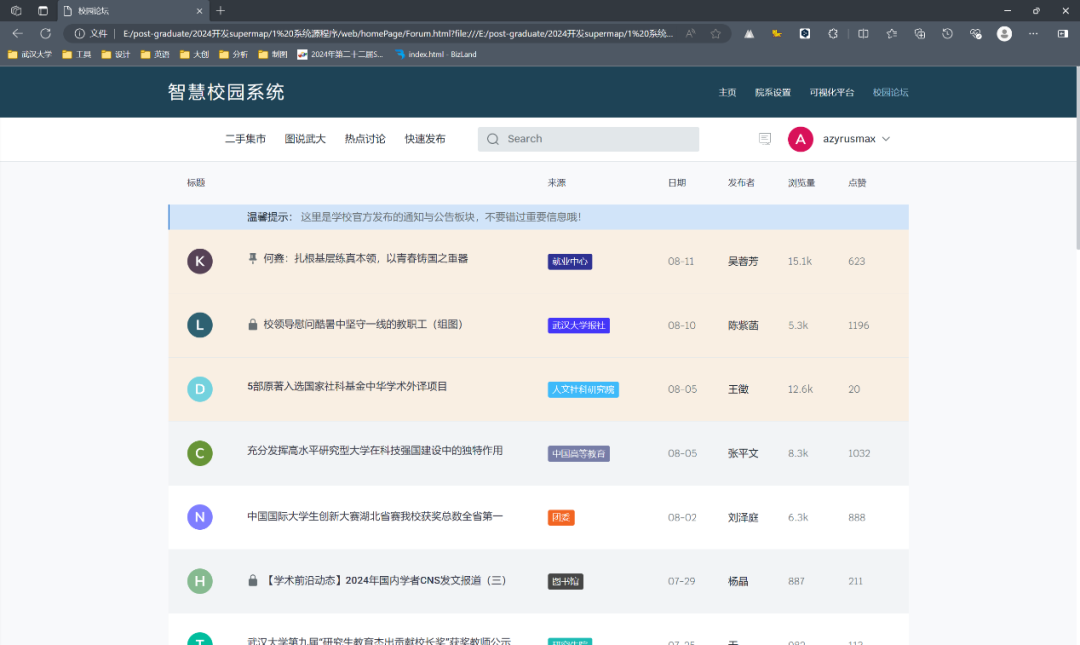Click the green "C" poster avatar
The image size is (1080, 645).
click(200, 453)
